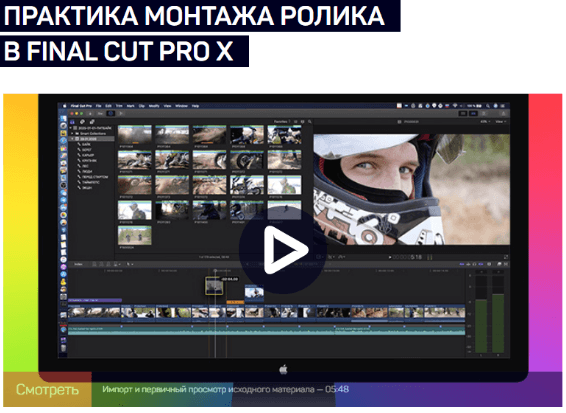Open the enhancements and retiming dropdown
Image resolution: width=566 pixels, height=413 pixels.
tap(331, 257)
